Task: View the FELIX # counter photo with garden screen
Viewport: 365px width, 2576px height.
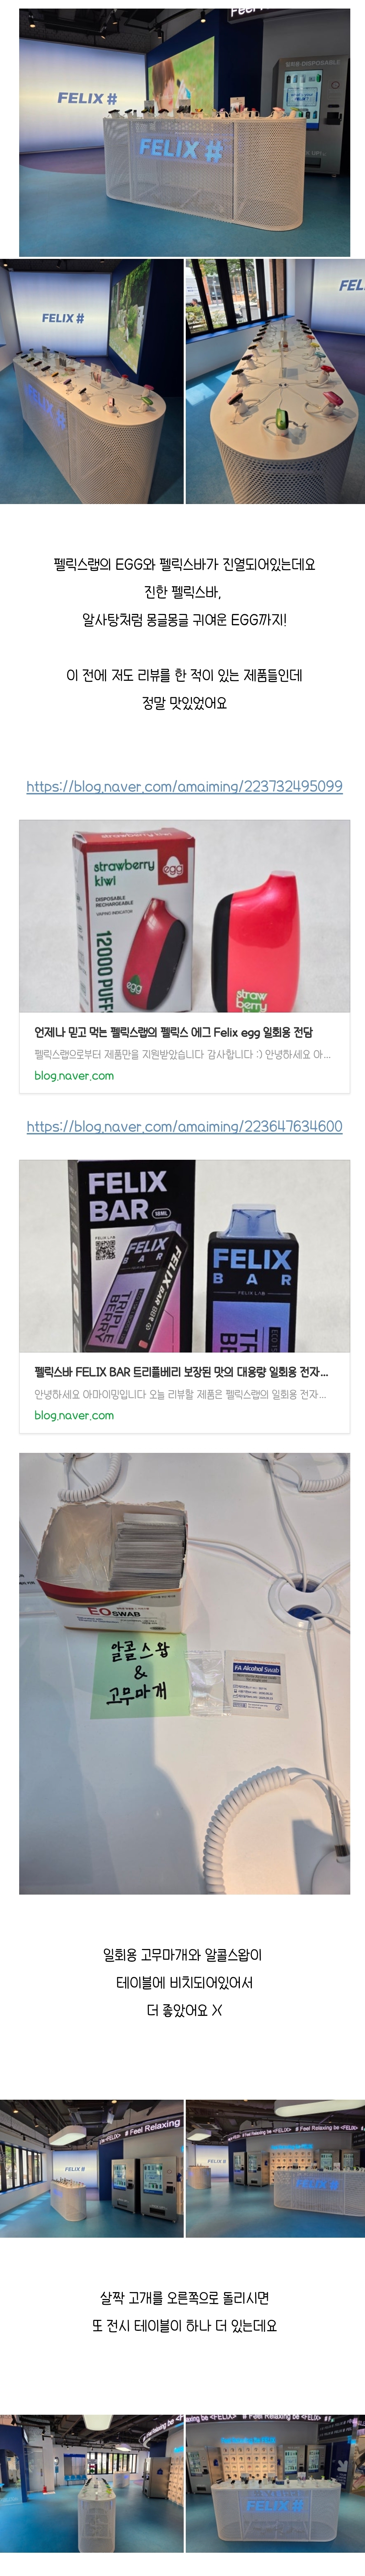Action: tap(92, 381)
